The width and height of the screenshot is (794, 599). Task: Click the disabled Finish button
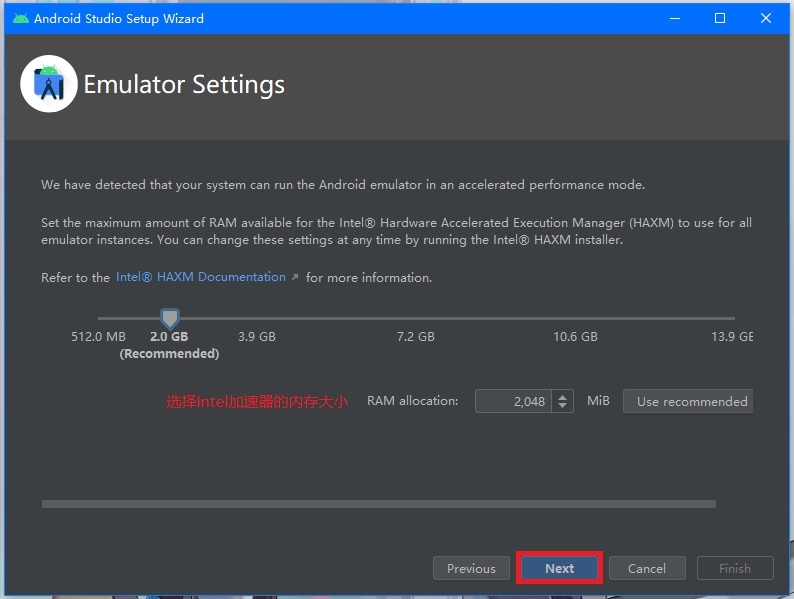(x=735, y=568)
